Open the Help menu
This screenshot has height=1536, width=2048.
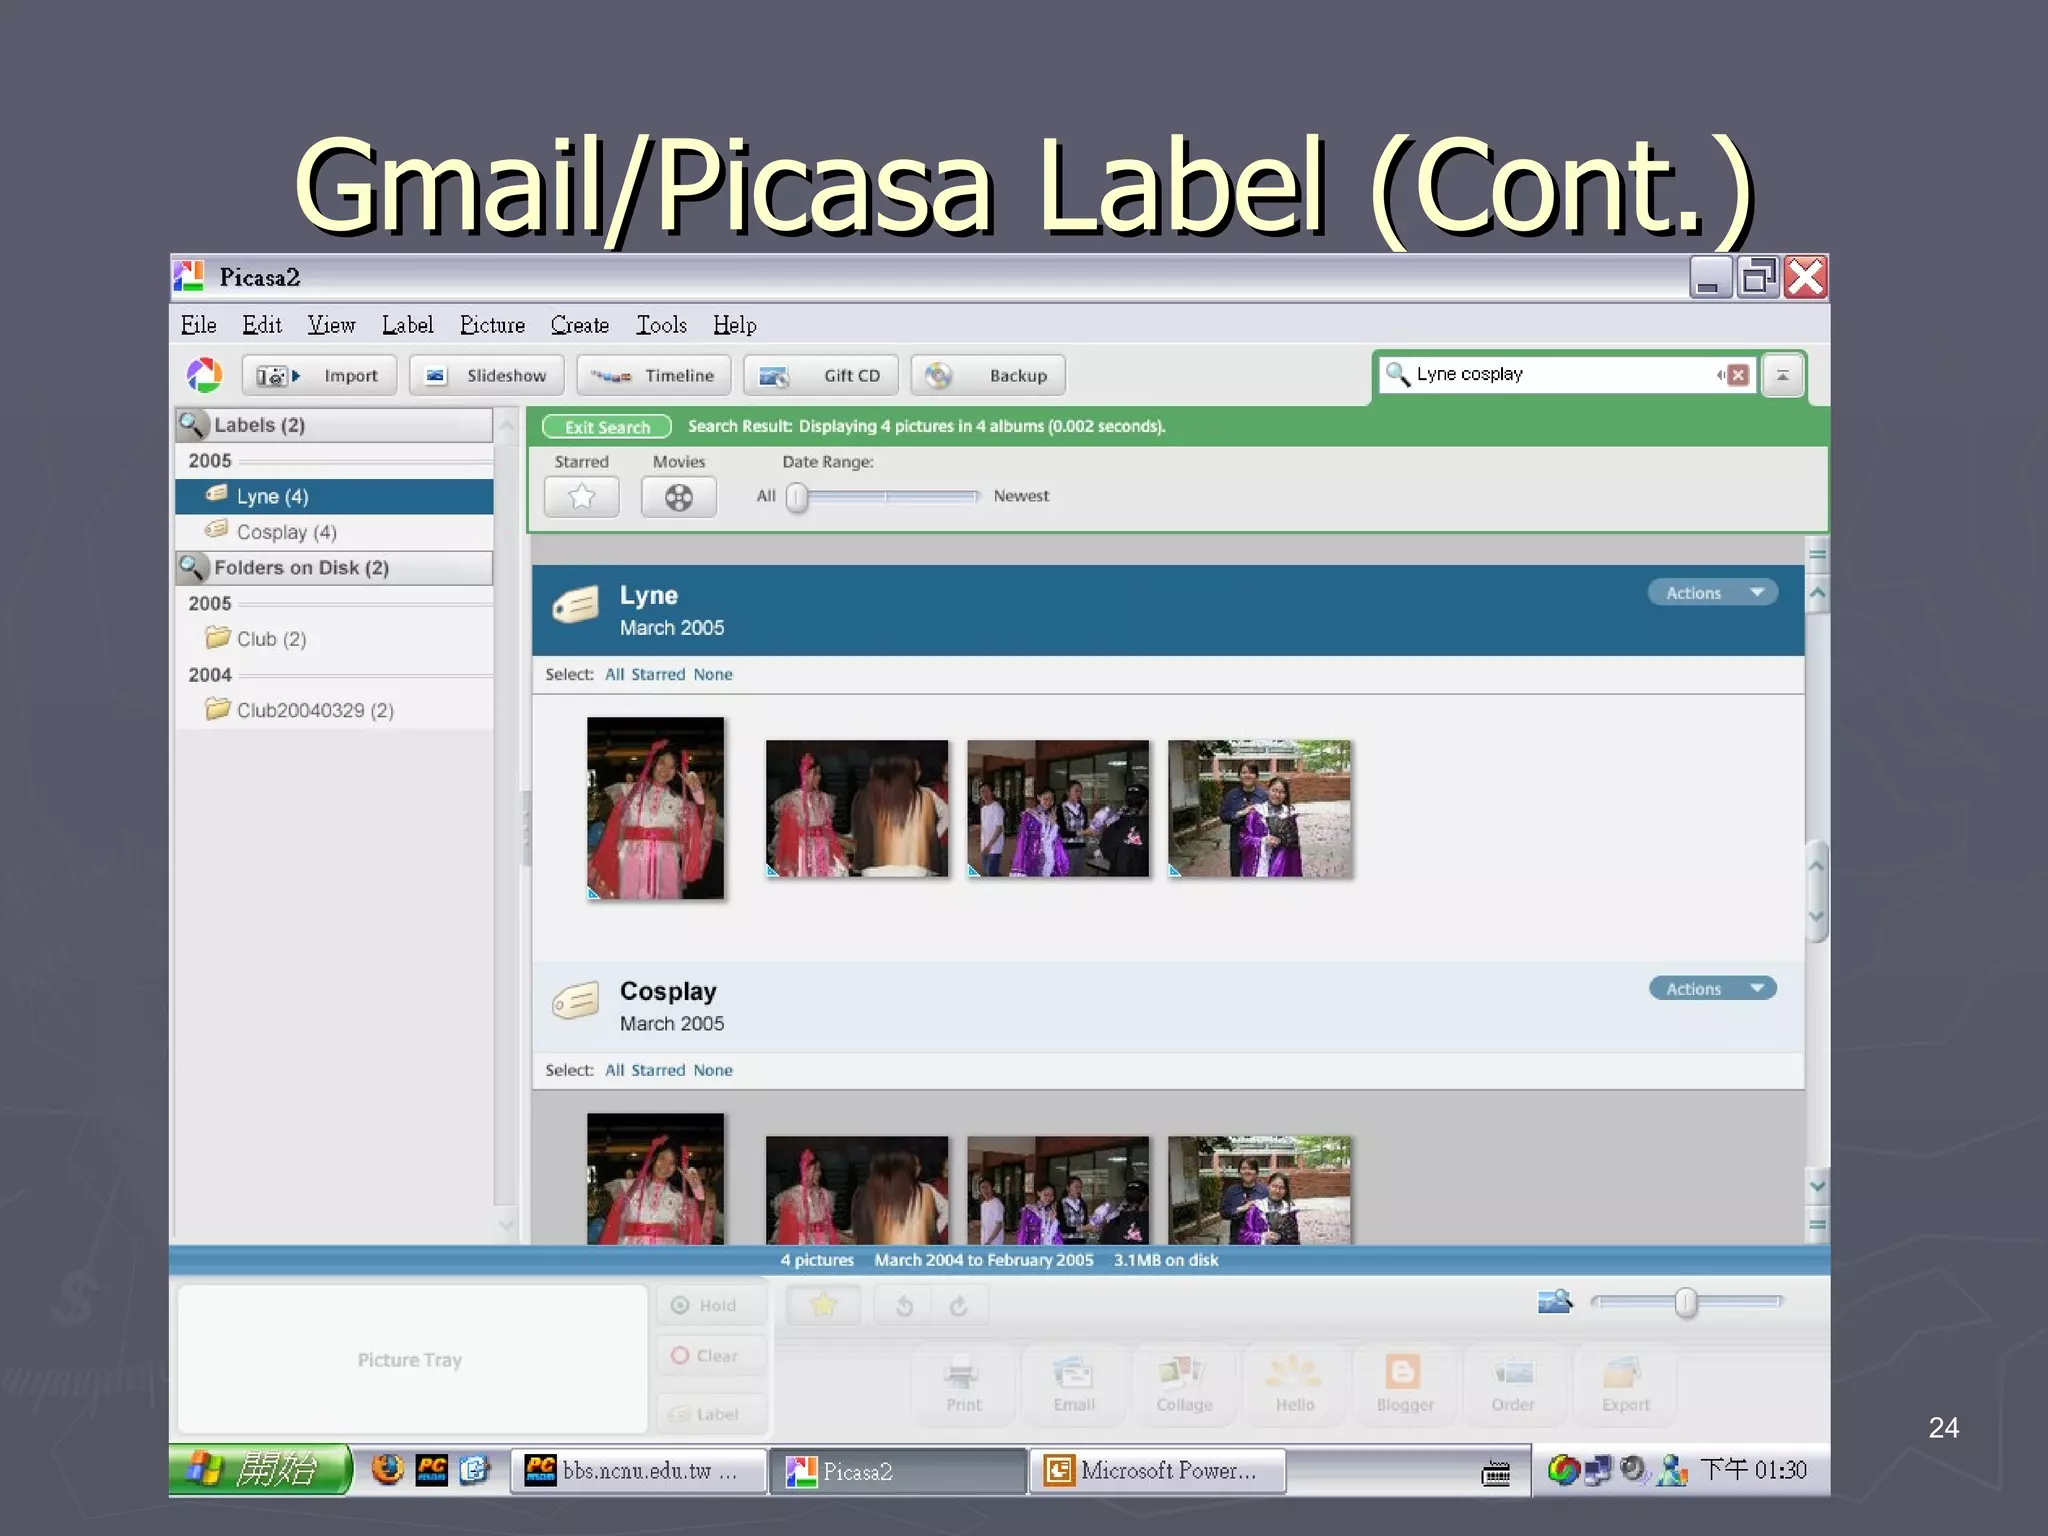tap(734, 325)
